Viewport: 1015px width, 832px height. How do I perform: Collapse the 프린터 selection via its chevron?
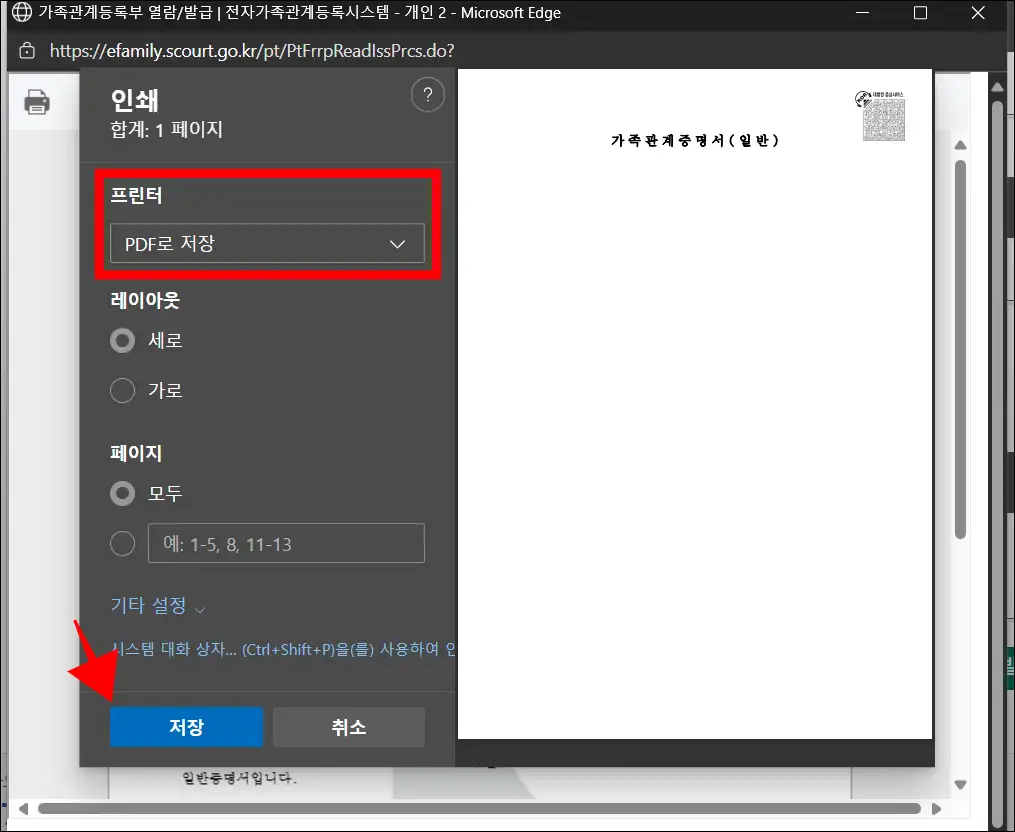coord(397,243)
